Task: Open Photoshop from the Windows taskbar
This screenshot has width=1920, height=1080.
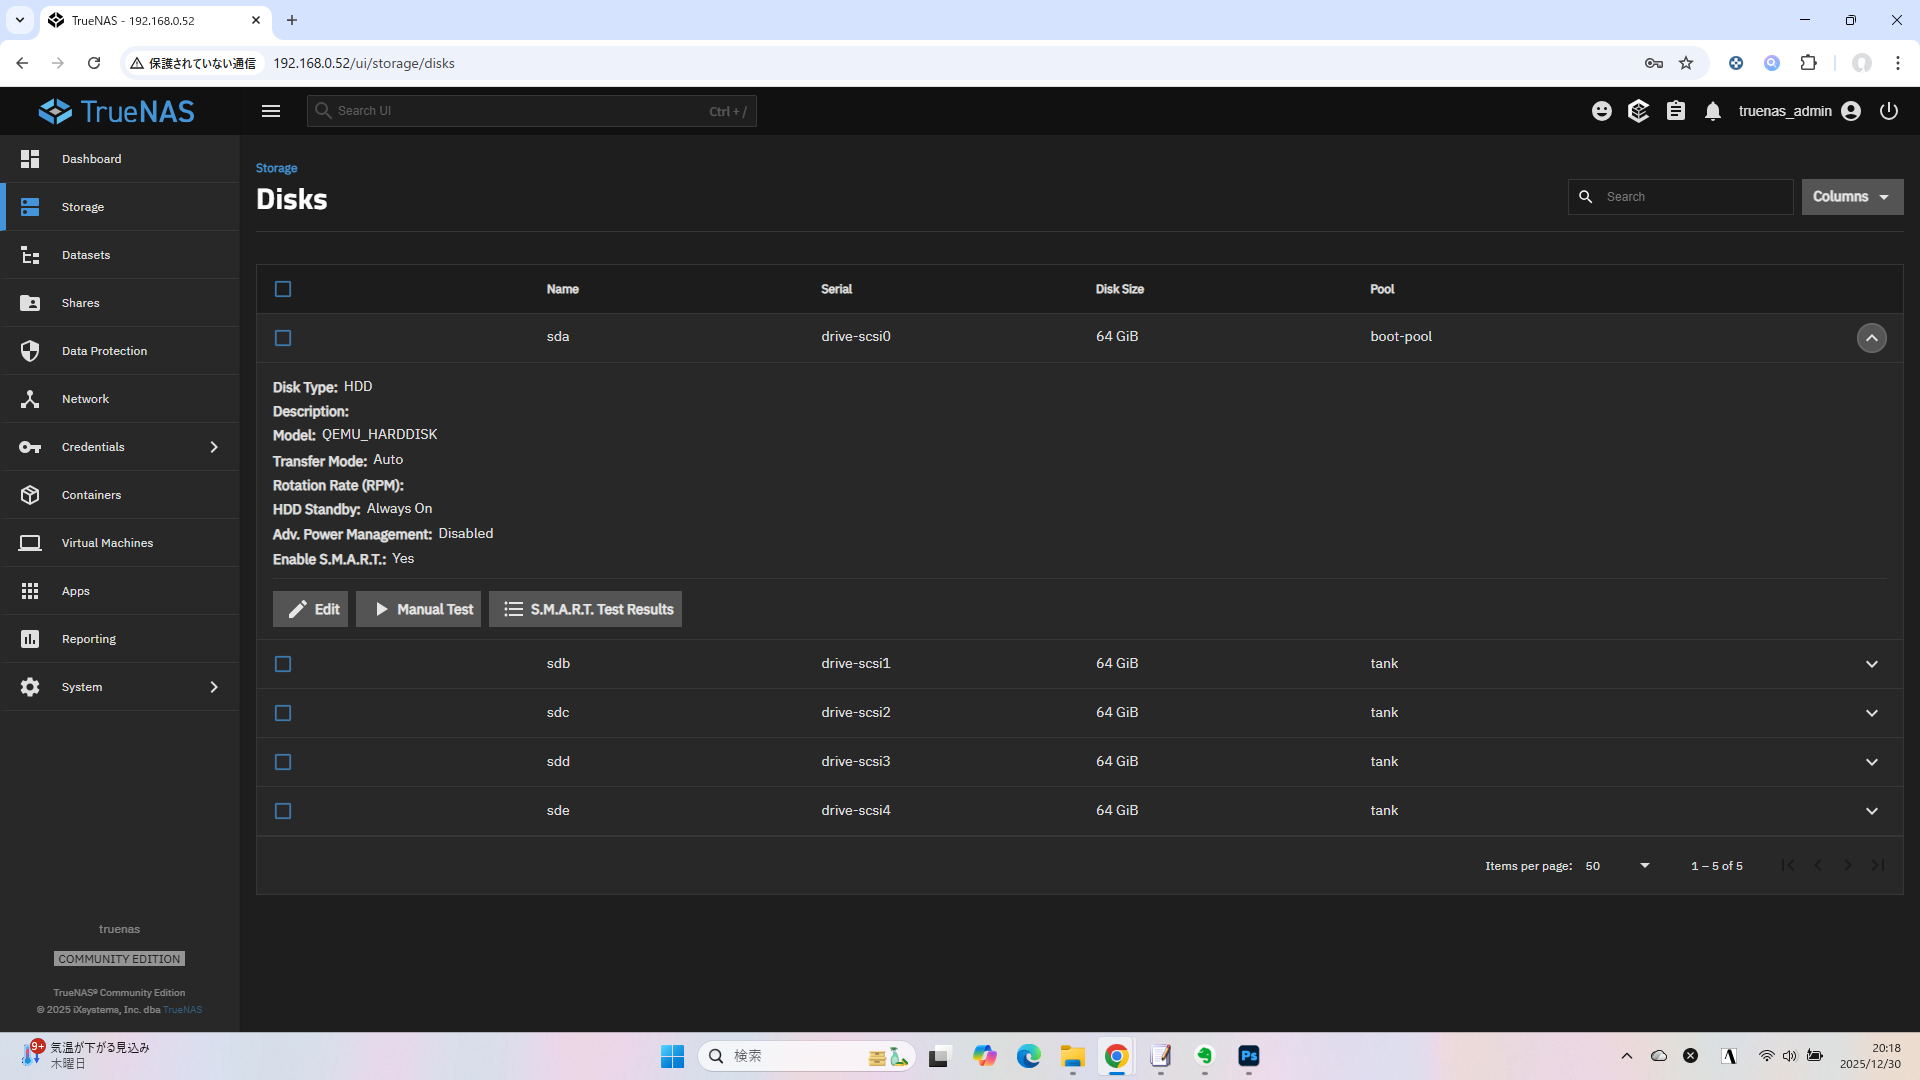Action: click(x=1249, y=1056)
